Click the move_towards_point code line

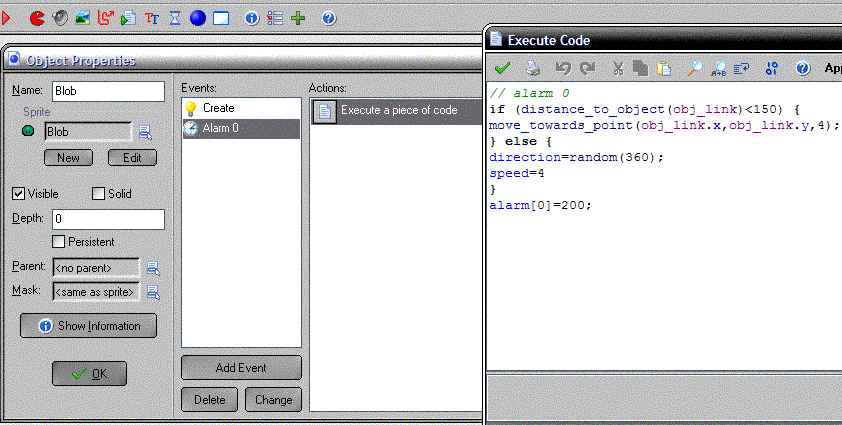coord(664,125)
